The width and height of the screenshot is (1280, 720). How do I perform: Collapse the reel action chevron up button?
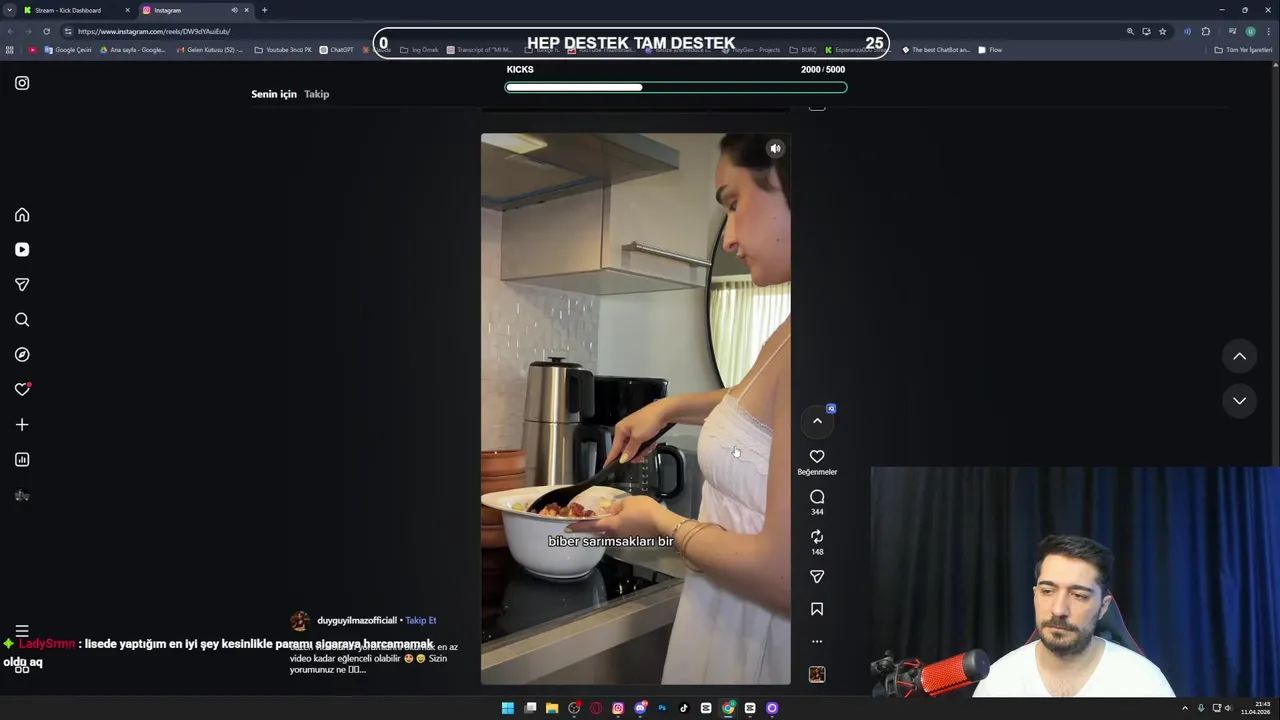pos(817,421)
